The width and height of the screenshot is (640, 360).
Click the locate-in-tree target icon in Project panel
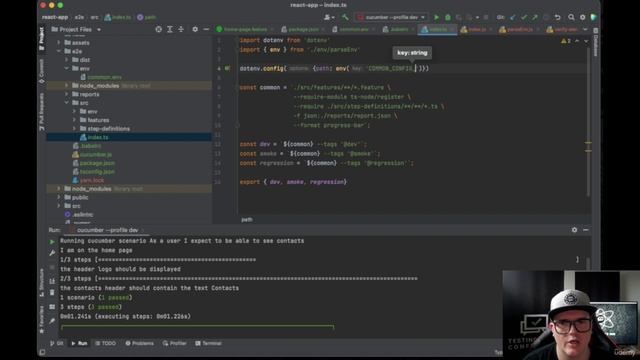coord(158,29)
